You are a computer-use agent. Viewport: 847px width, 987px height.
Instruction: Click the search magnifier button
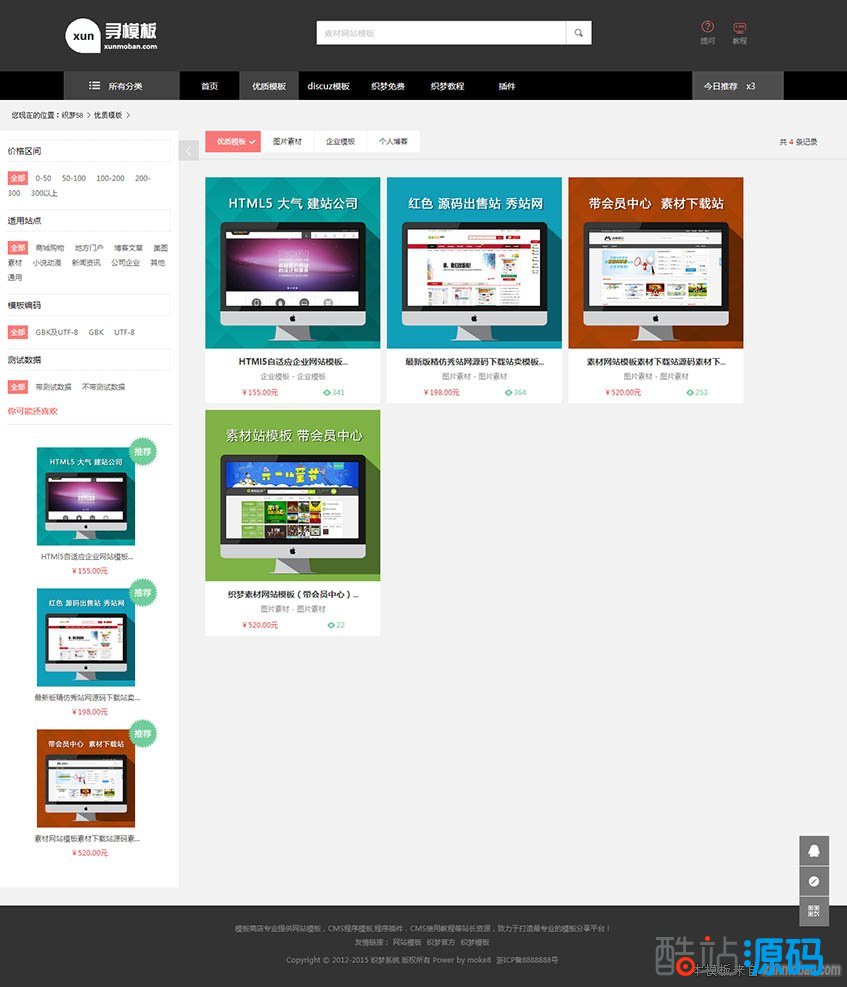578,33
